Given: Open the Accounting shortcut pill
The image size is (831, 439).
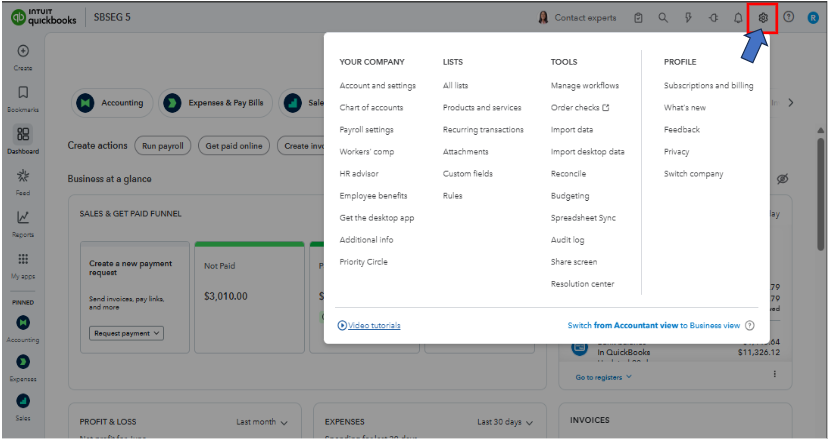Looking at the screenshot, I should 112,103.
